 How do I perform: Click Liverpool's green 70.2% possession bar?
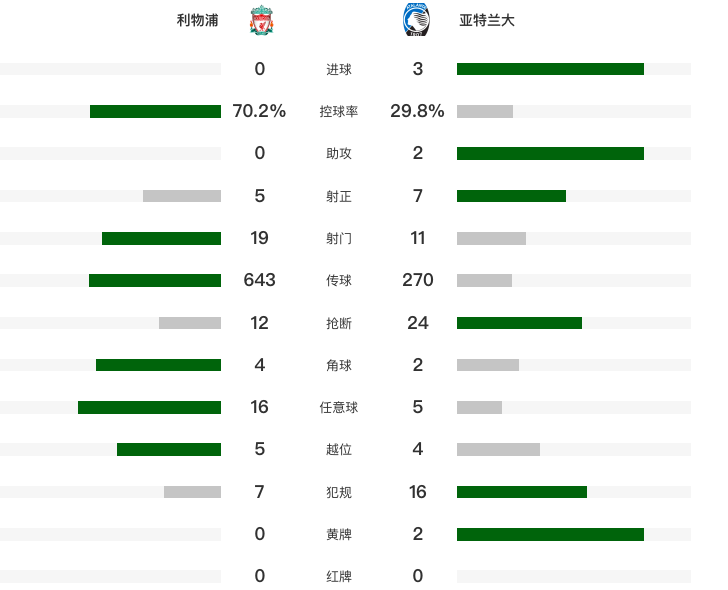point(155,112)
